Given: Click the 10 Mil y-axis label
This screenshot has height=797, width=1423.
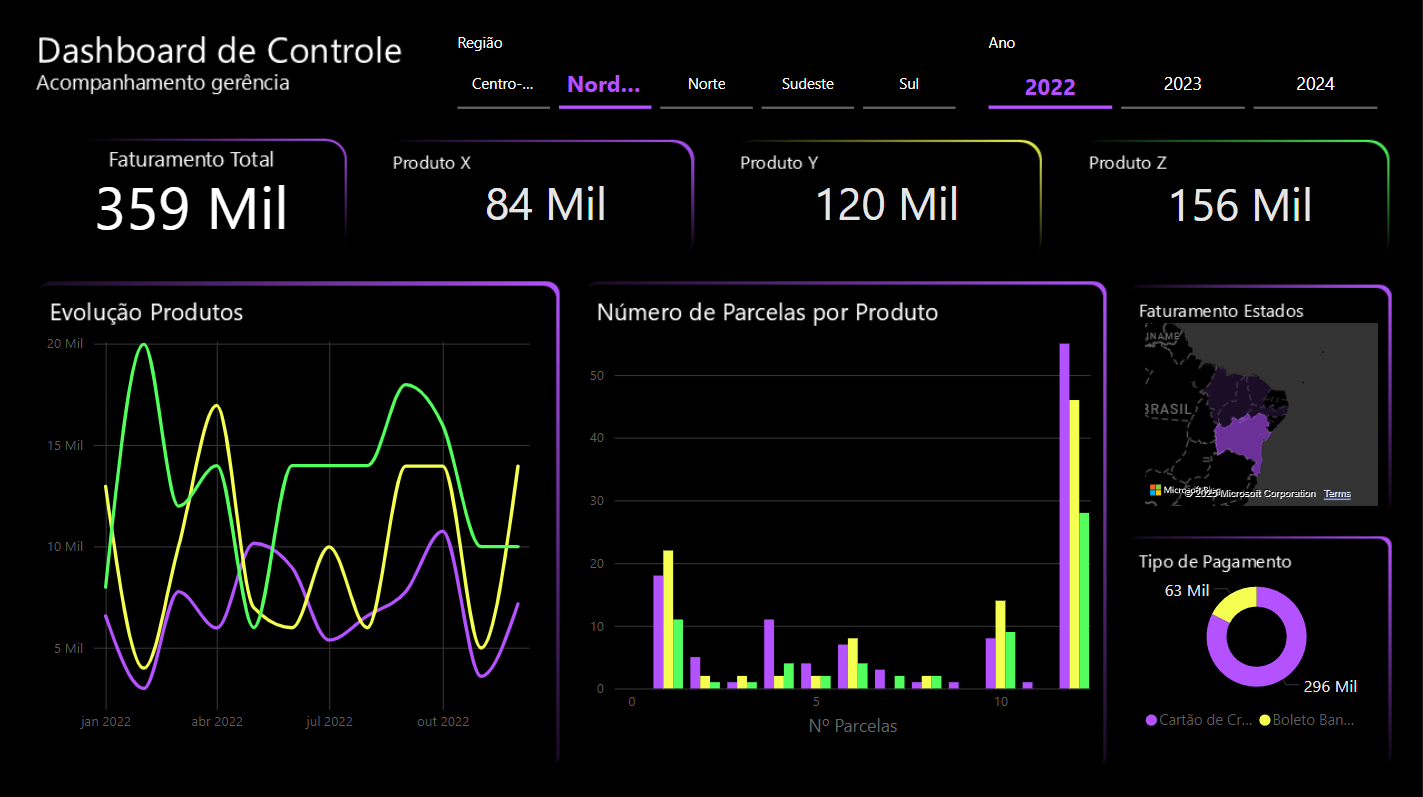Looking at the screenshot, I should click(x=66, y=547).
